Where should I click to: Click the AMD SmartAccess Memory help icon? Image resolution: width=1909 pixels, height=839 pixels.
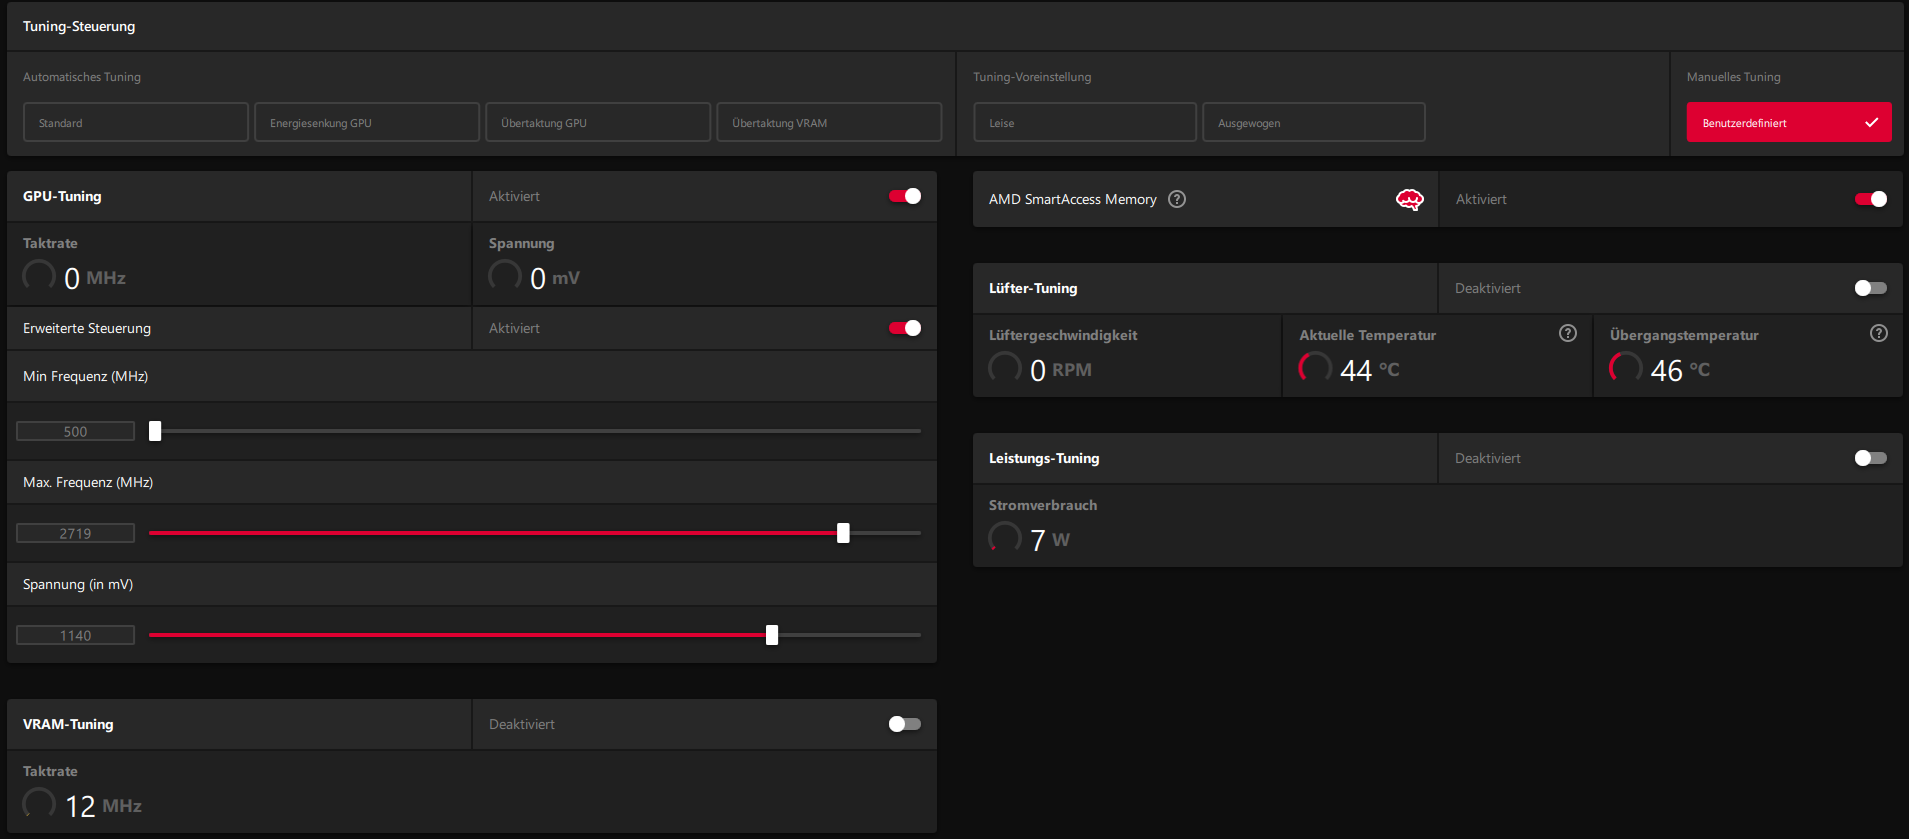tap(1177, 199)
